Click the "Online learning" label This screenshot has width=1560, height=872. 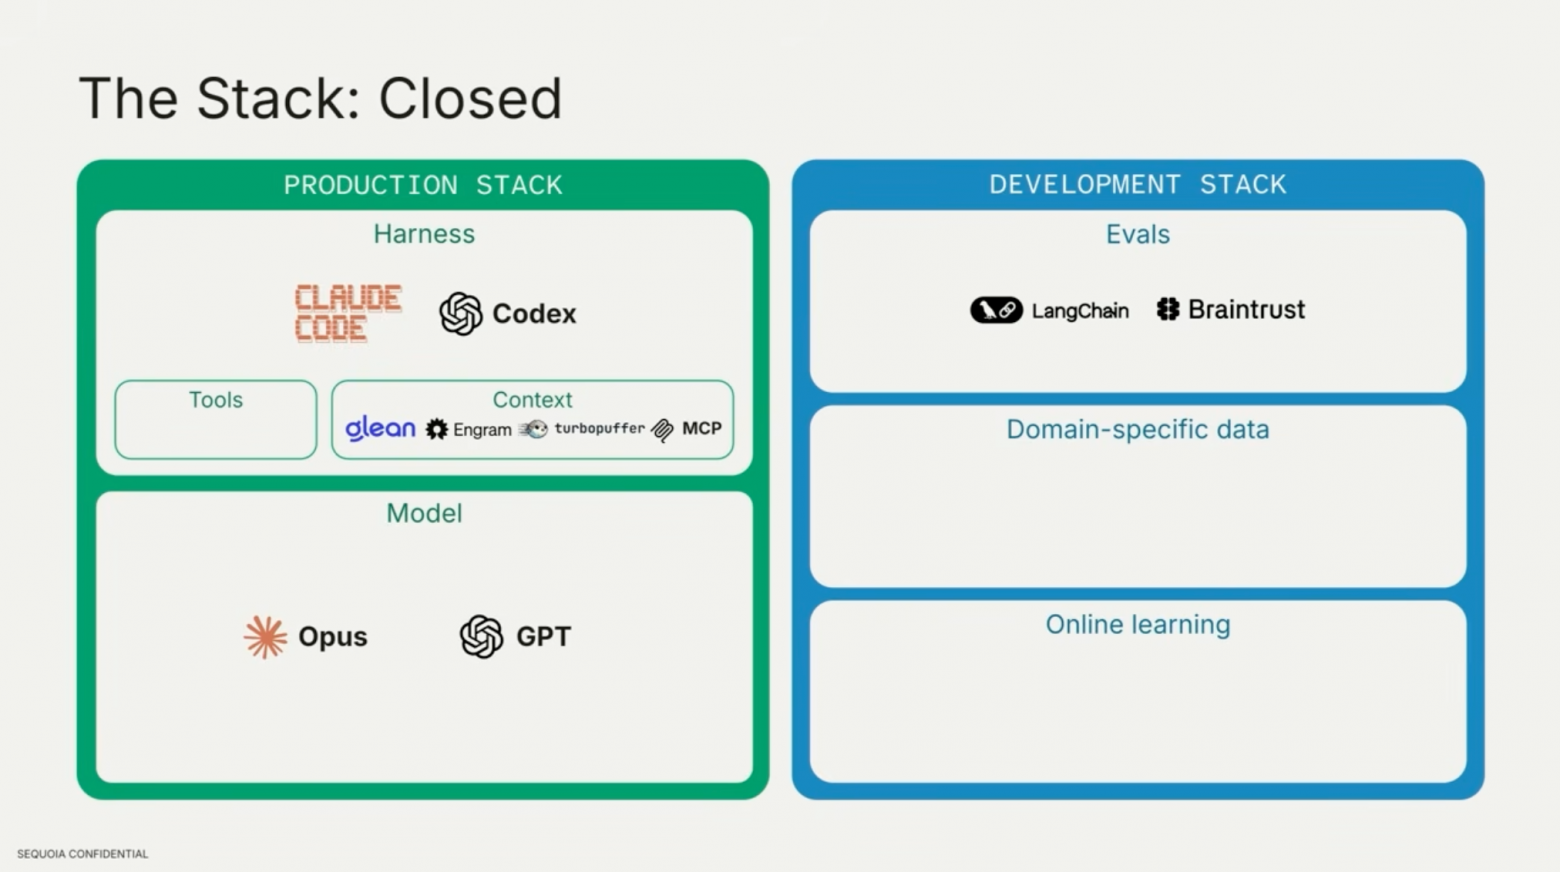[x=1138, y=624]
